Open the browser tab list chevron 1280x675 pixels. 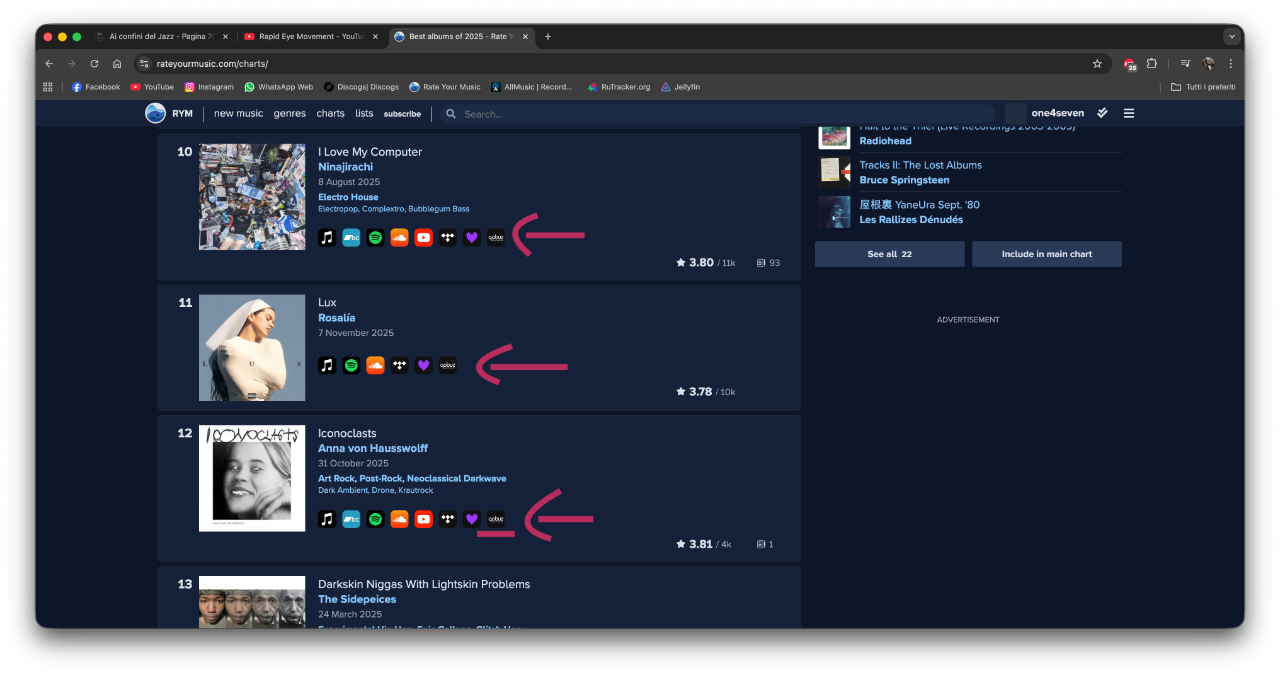(x=1232, y=36)
